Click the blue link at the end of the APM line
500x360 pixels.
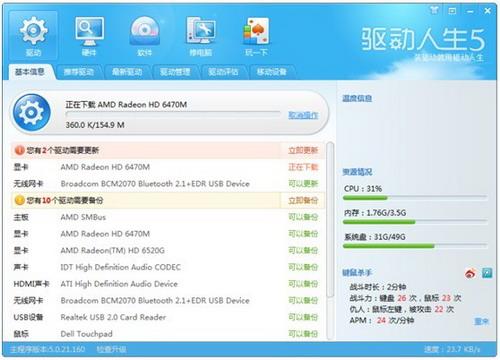coord(481,321)
